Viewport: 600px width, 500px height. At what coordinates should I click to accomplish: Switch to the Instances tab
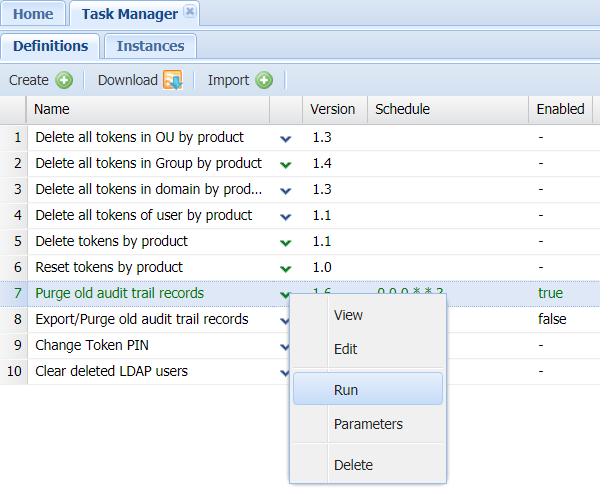pyautogui.click(x=150, y=46)
